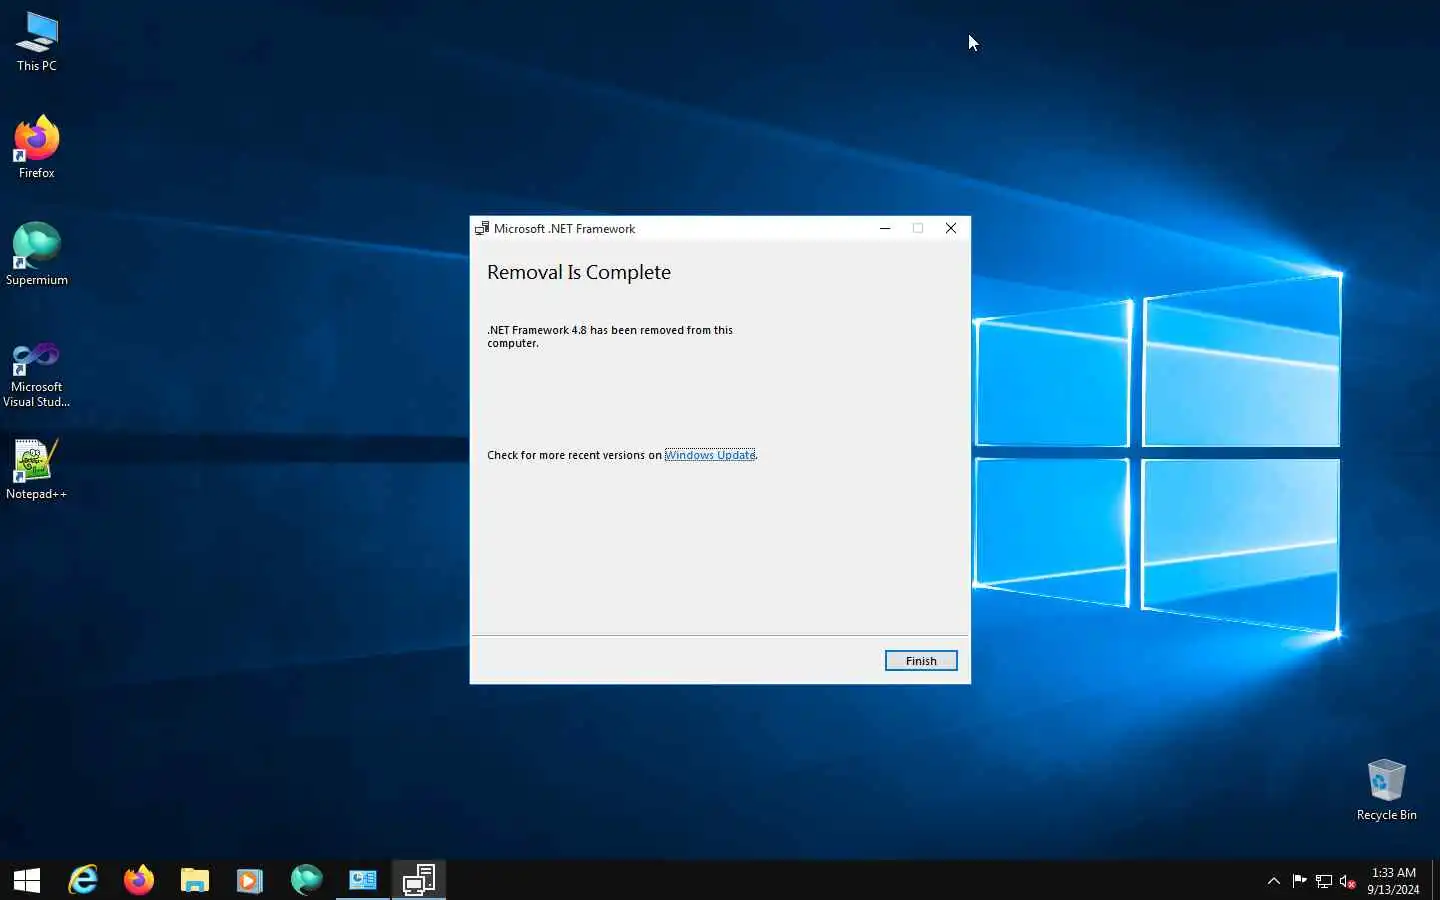Image resolution: width=1440 pixels, height=900 pixels.
Task: Click the .NET Framework title bar icon
Action: click(x=482, y=228)
